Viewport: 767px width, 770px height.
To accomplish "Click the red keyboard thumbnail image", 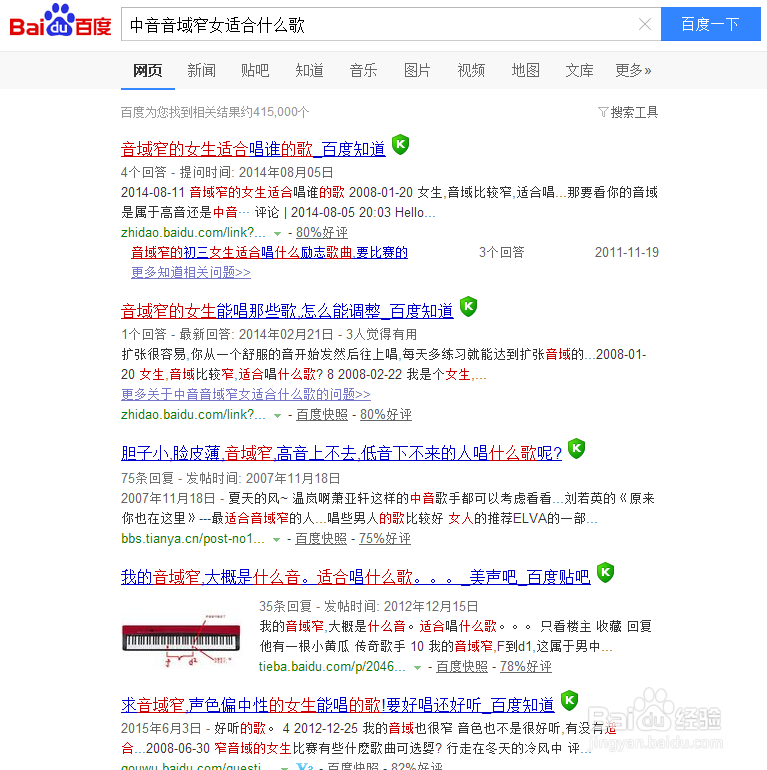I will (181, 640).
